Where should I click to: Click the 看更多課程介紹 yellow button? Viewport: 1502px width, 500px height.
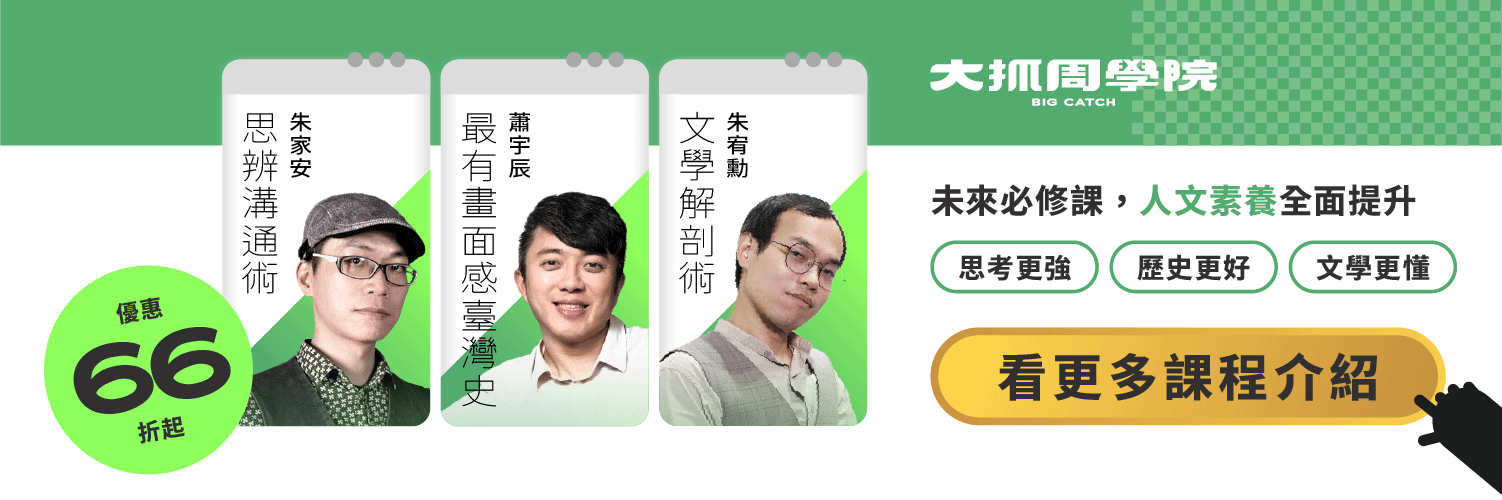pos(1188,376)
